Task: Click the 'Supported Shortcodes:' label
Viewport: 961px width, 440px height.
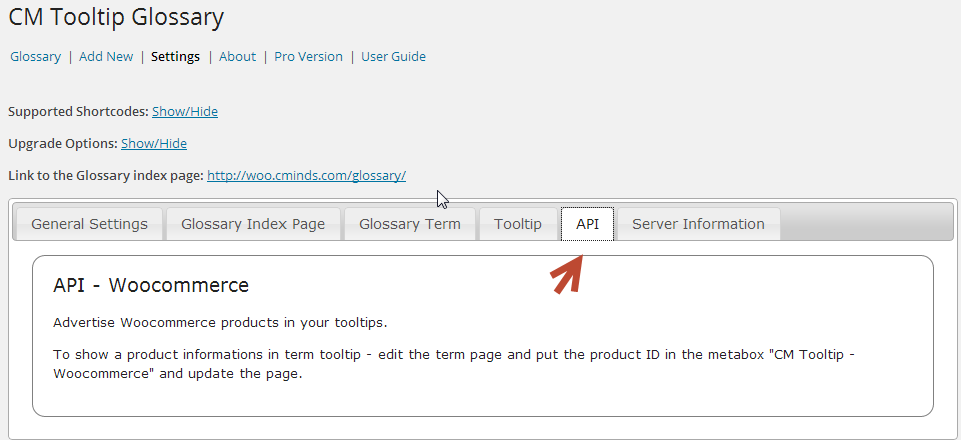Action: (x=78, y=112)
